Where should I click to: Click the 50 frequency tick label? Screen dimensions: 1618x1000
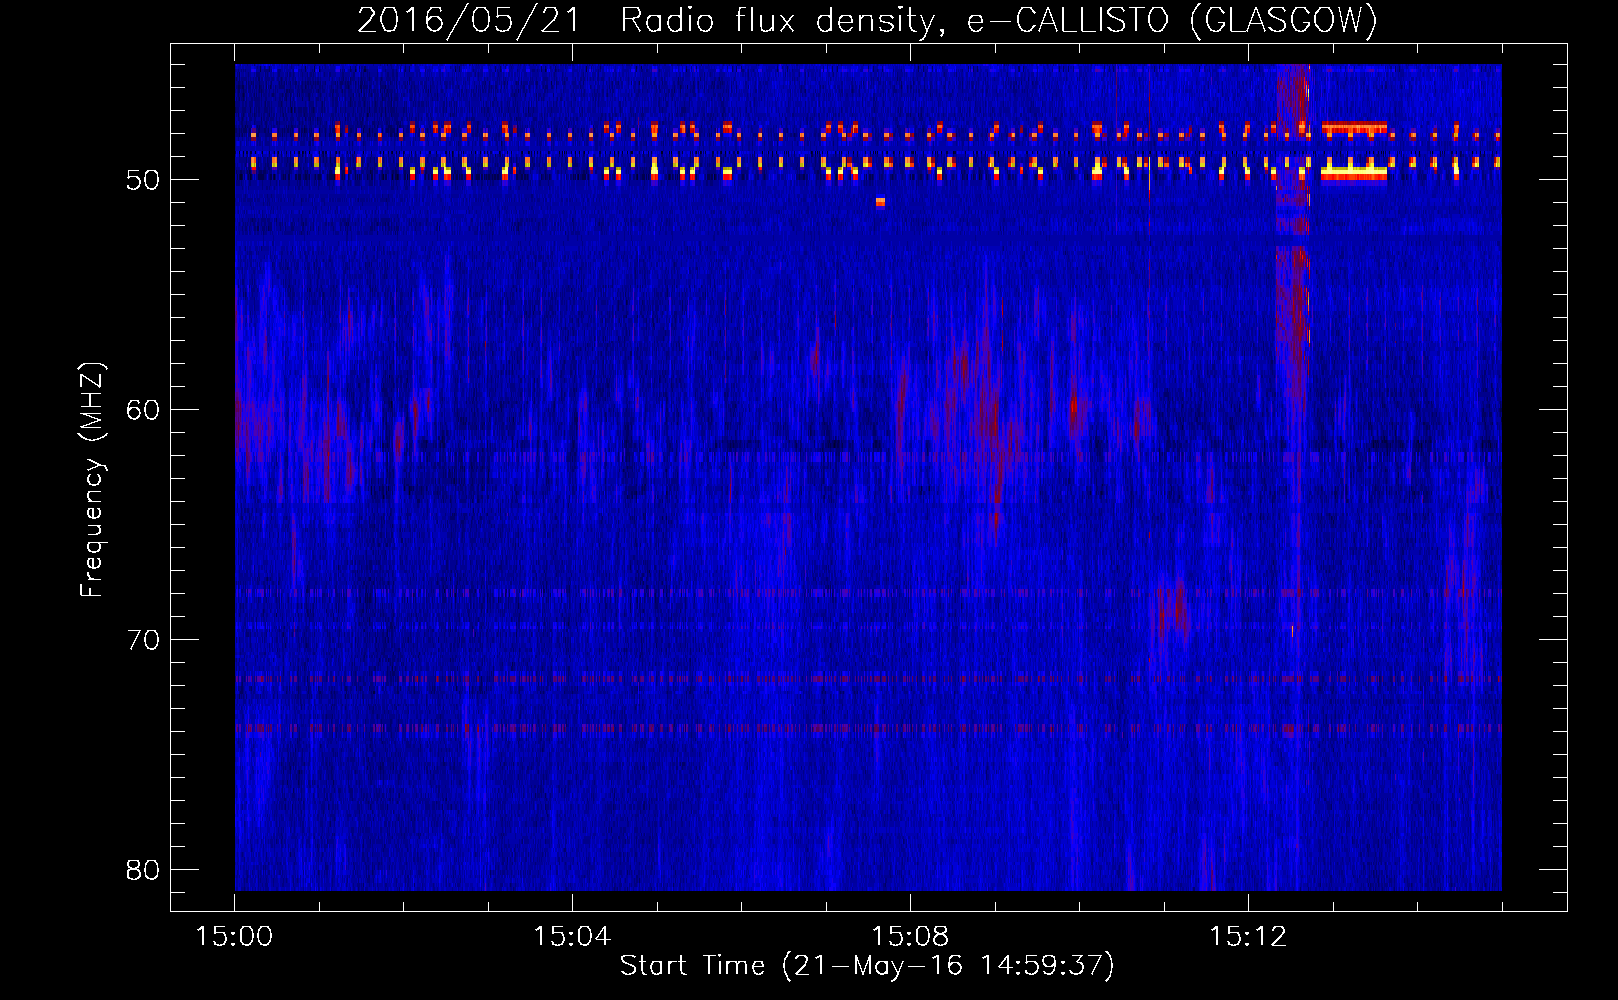144,180
